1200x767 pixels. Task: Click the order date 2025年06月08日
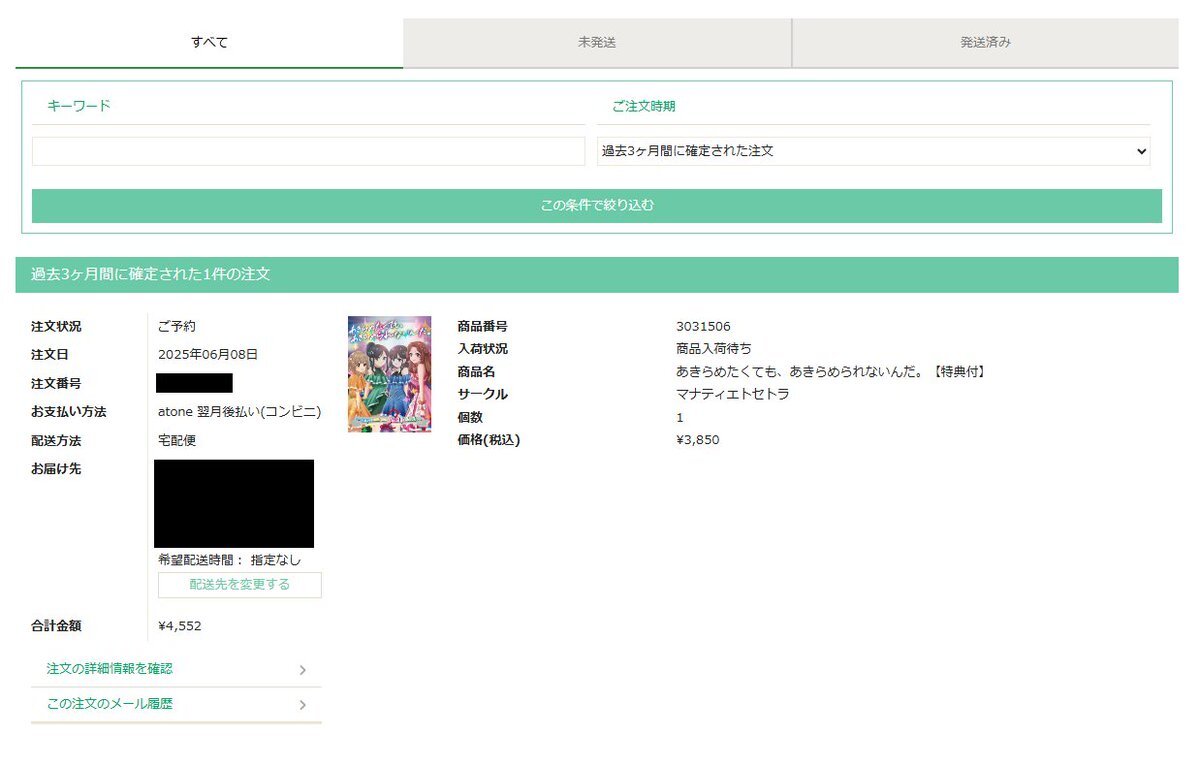click(208, 354)
